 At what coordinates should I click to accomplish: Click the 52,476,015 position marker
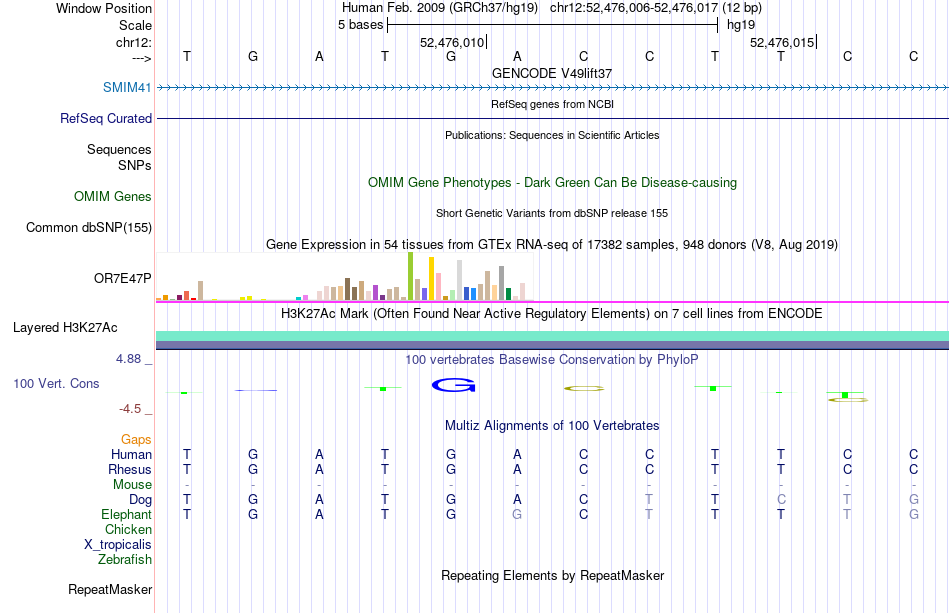coord(782,42)
